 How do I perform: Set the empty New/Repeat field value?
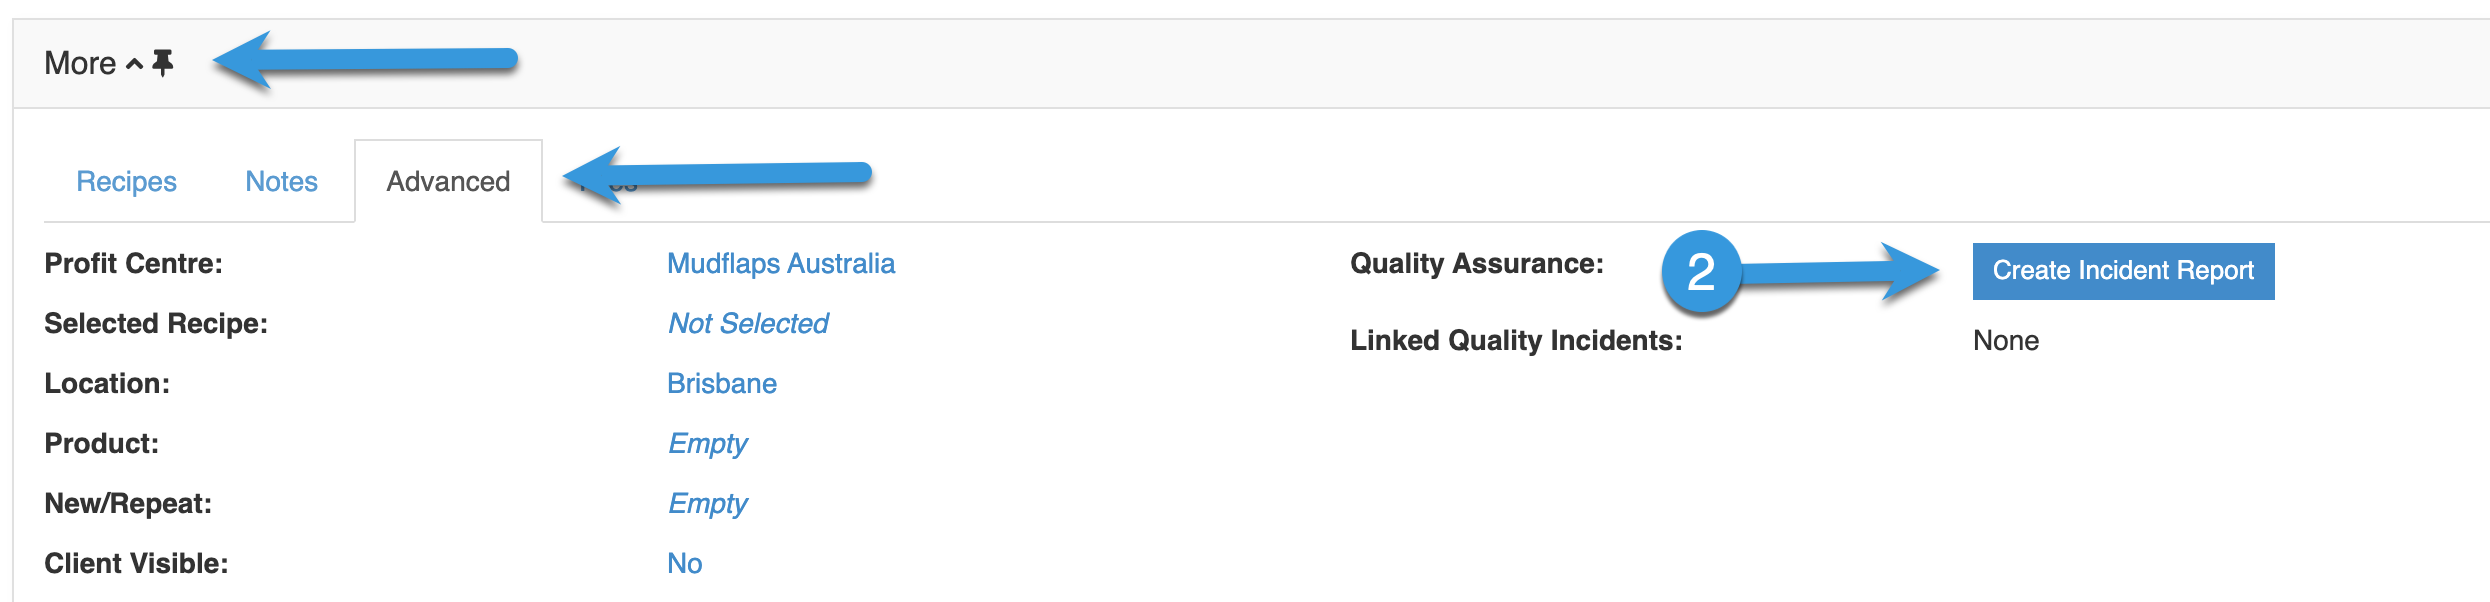pyautogui.click(x=707, y=504)
